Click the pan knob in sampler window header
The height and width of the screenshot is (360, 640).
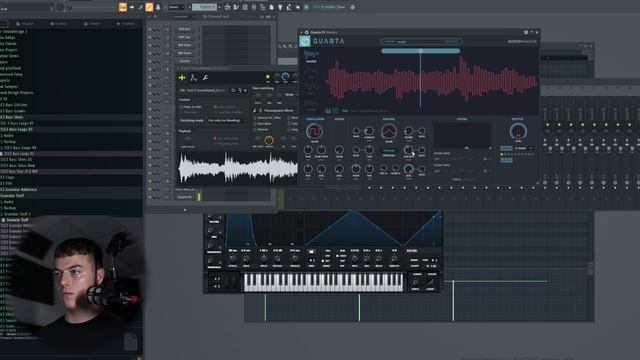277,77
